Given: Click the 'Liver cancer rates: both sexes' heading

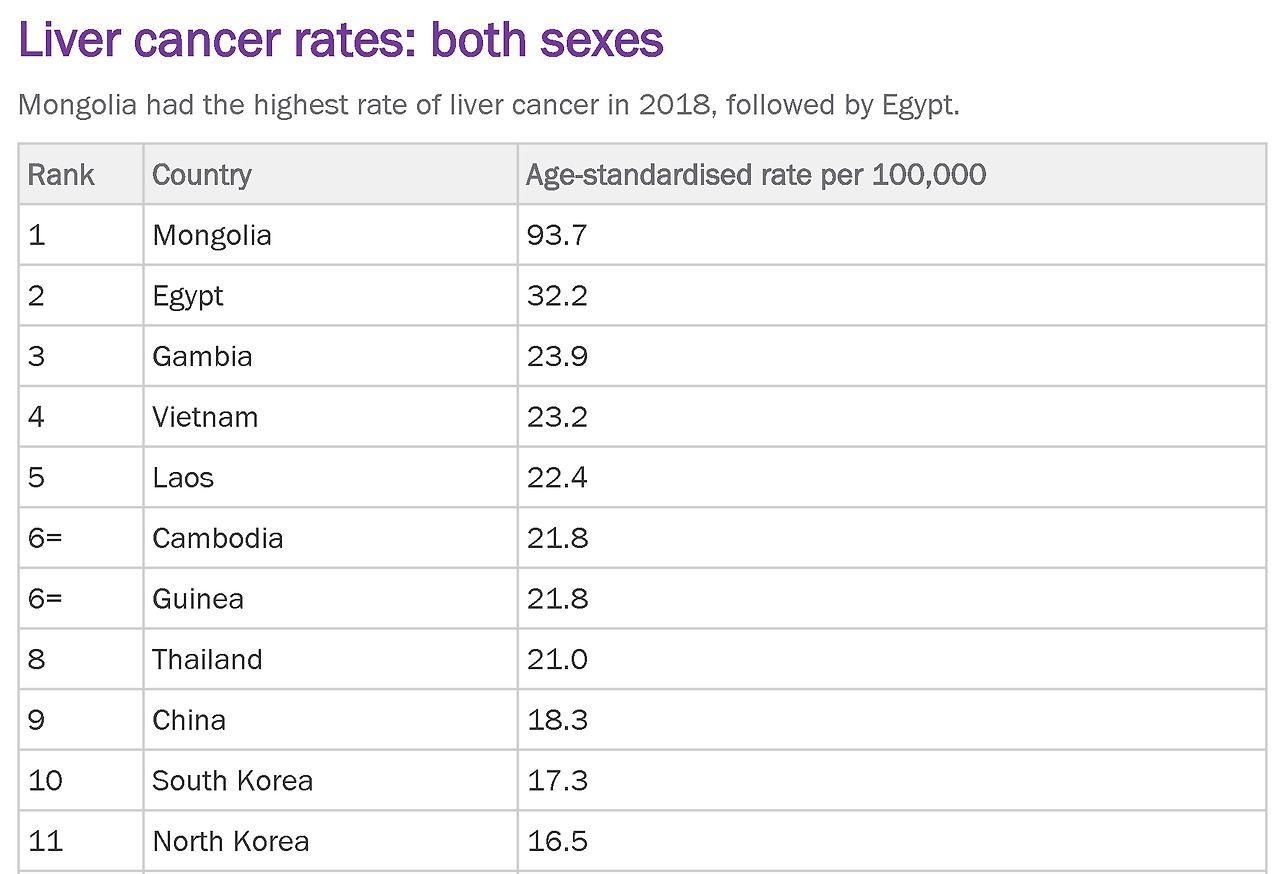Looking at the screenshot, I should pos(341,41).
